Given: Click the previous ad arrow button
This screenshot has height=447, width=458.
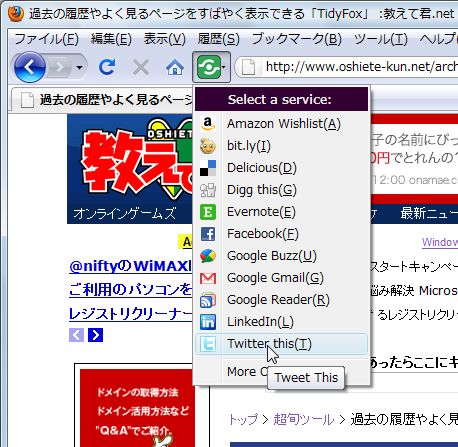Looking at the screenshot, I should coord(76,335).
